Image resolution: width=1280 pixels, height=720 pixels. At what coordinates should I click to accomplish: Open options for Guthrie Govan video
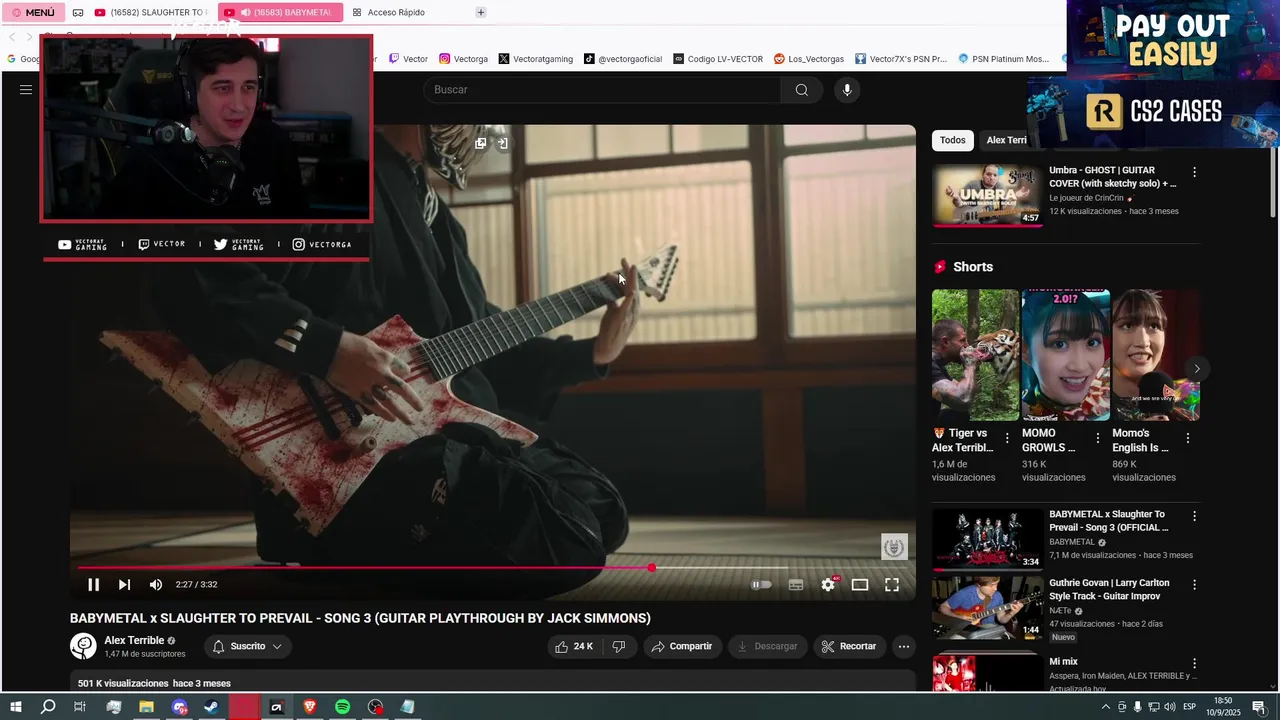(x=1194, y=584)
